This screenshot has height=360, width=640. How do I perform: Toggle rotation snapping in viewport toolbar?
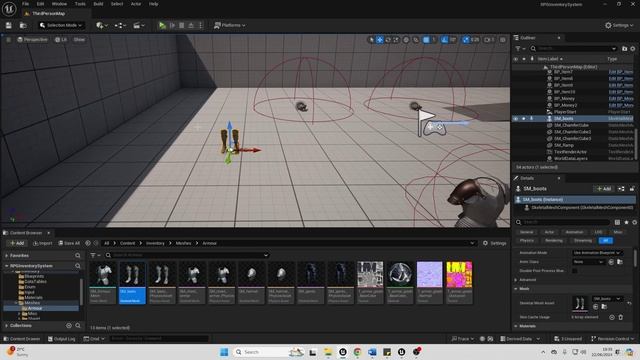click(x=444, y=40)
